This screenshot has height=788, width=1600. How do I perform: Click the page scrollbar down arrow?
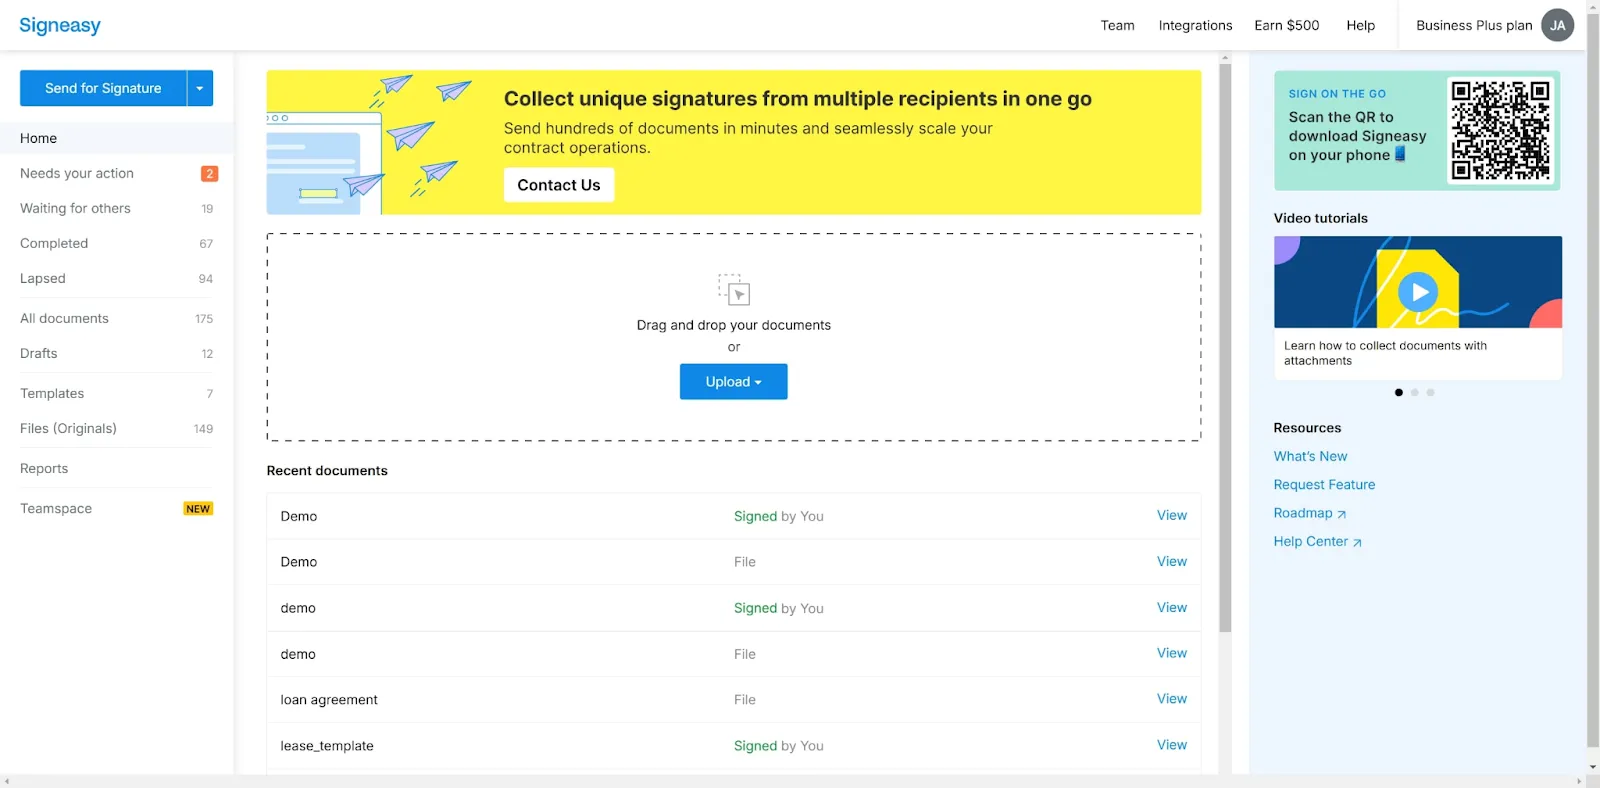1593,767
